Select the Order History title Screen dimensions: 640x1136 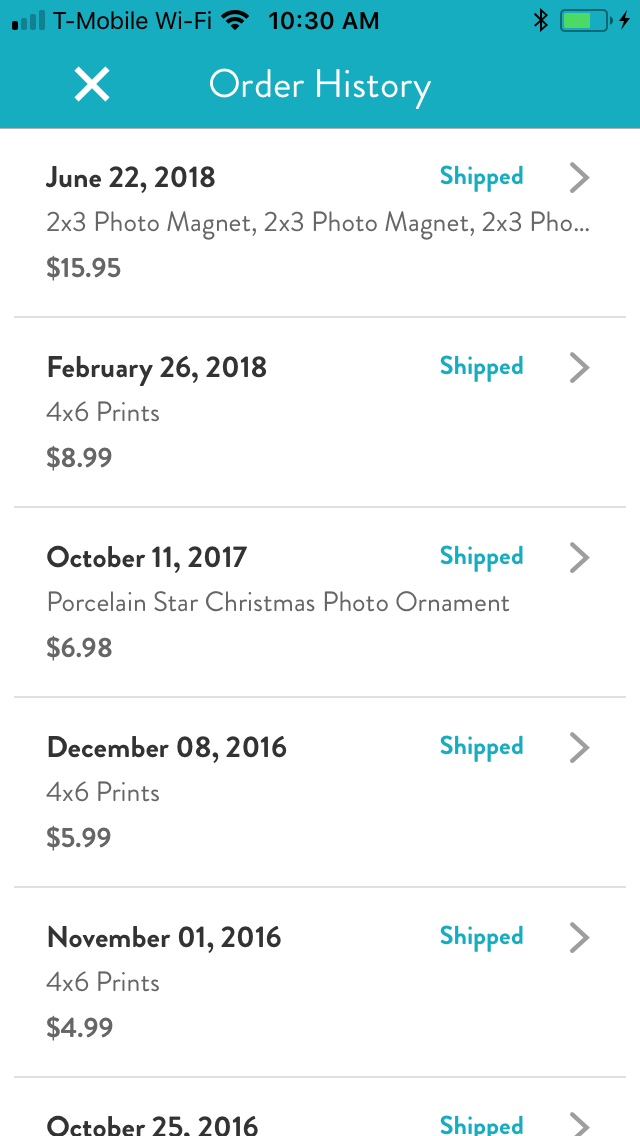[x=319, y=85]
